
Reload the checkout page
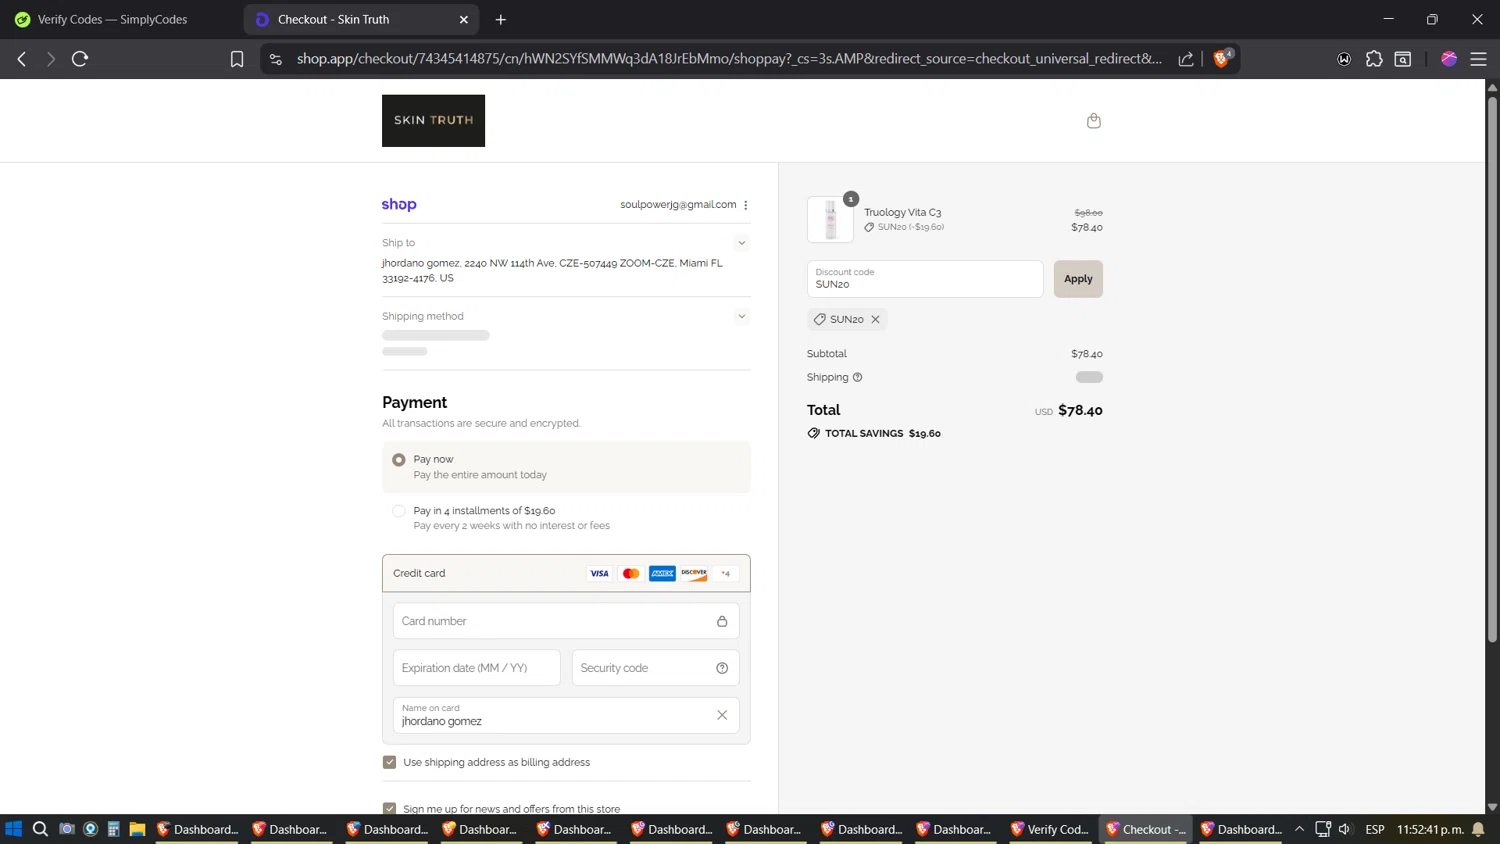[x=80, y=59]
